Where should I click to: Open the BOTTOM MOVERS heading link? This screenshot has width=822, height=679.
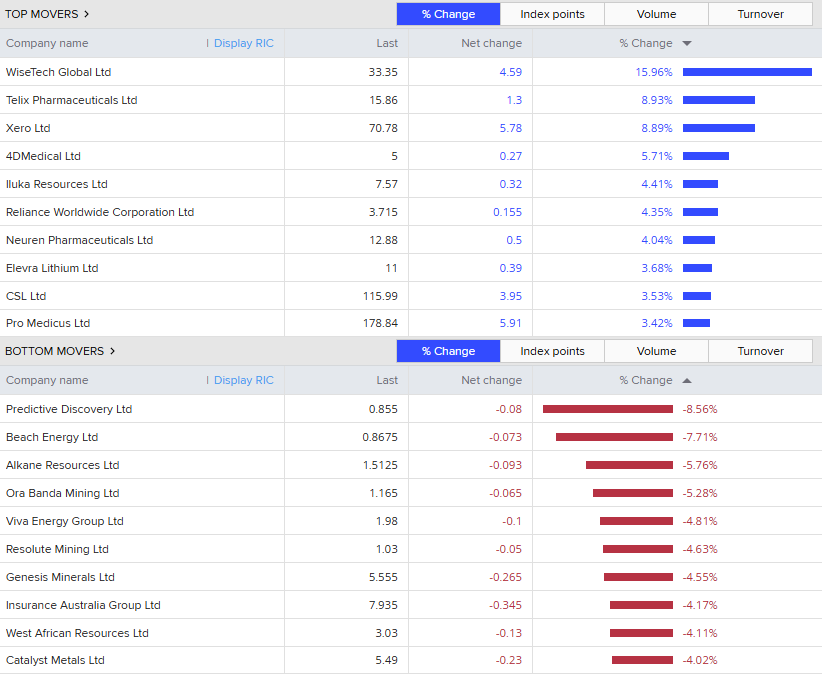click(55, 351)
